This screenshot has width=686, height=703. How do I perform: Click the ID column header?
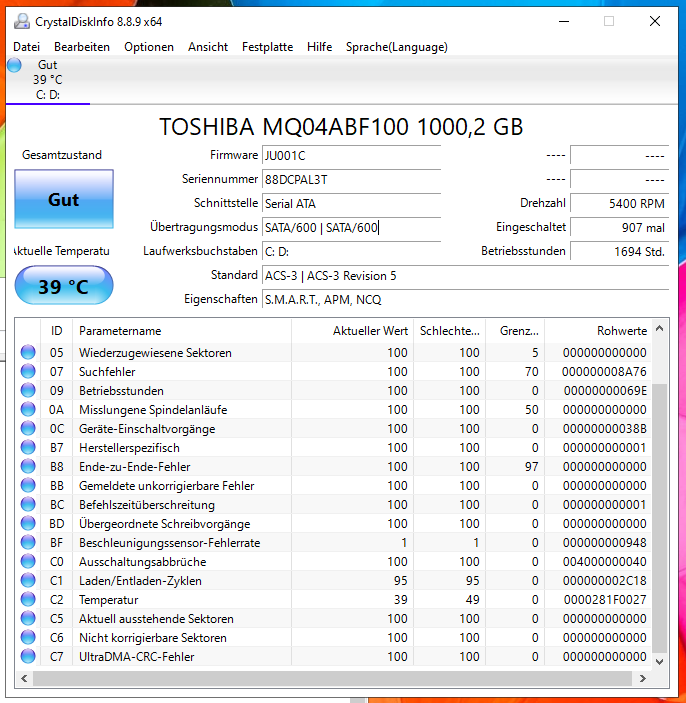pyautogui.click(x=56, y=331)
